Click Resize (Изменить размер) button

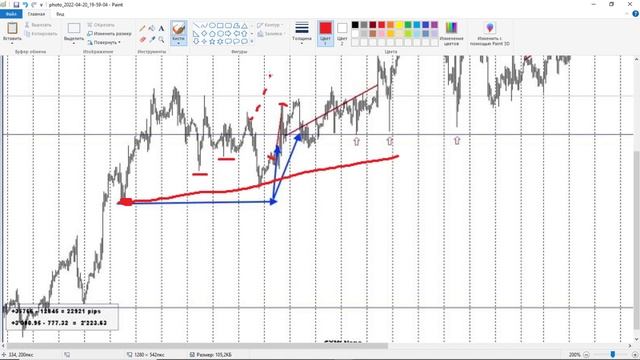point(109,33)
